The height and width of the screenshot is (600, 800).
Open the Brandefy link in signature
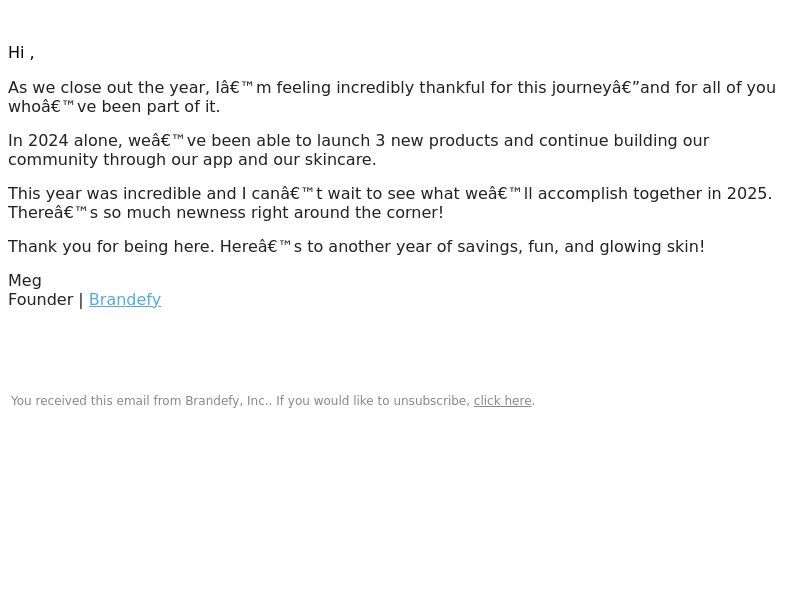pyautogui.click(x=125, y=299)
